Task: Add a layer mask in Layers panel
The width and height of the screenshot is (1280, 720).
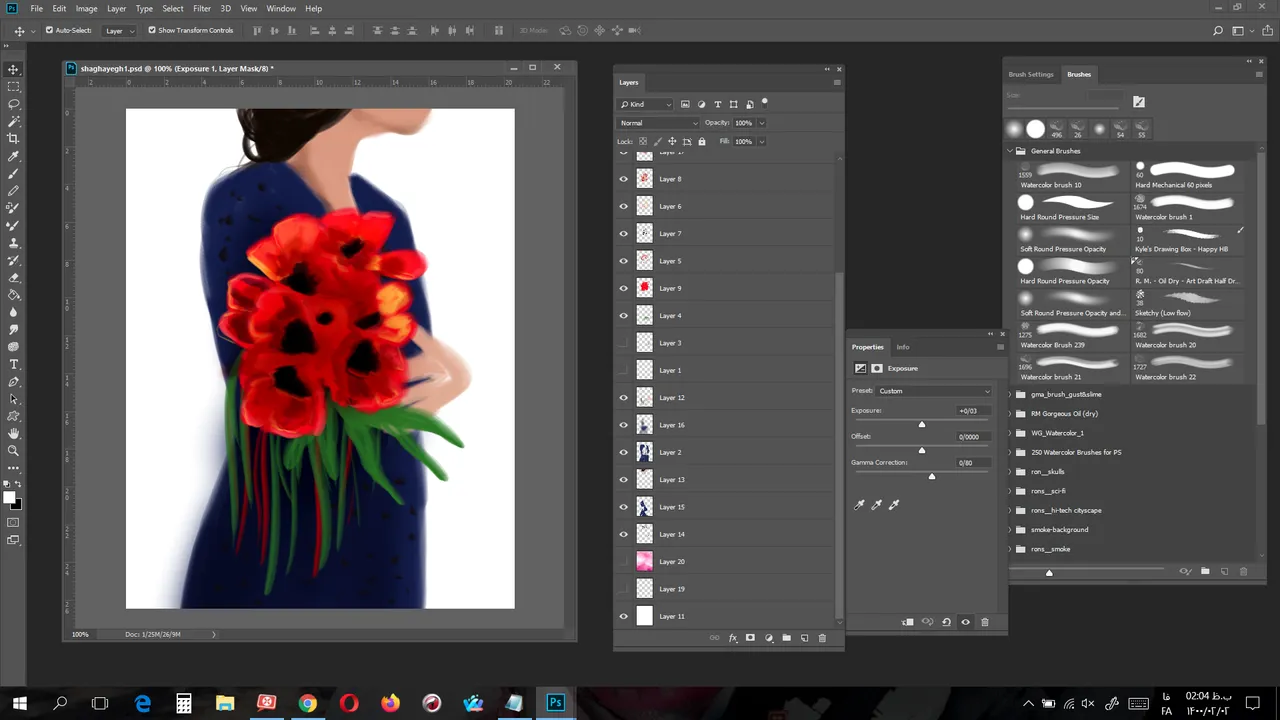Action: 751,638
